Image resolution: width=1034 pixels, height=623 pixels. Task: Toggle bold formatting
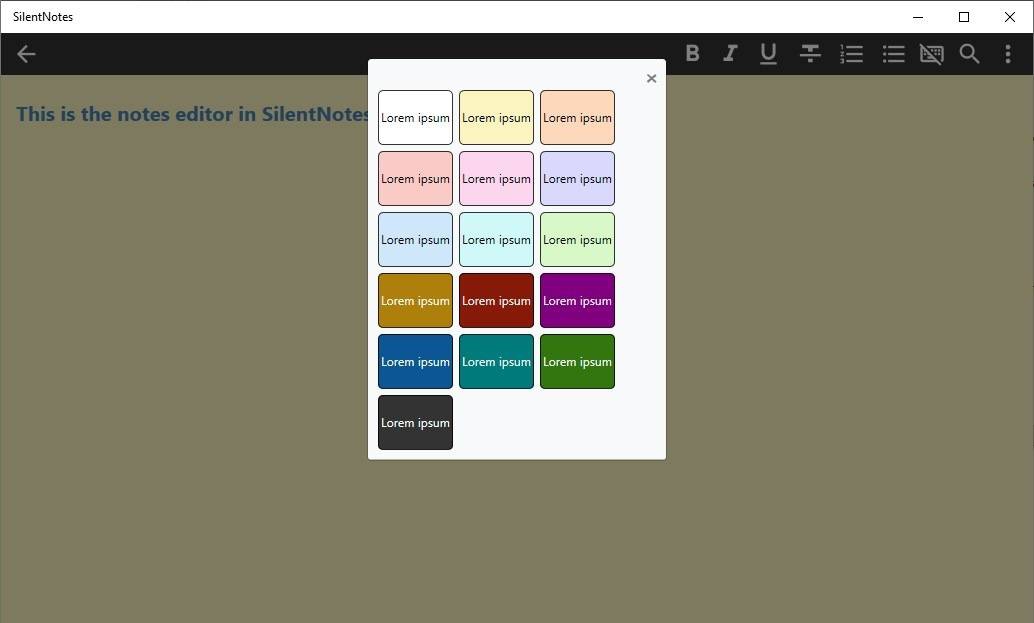click(x=692, y=53)
